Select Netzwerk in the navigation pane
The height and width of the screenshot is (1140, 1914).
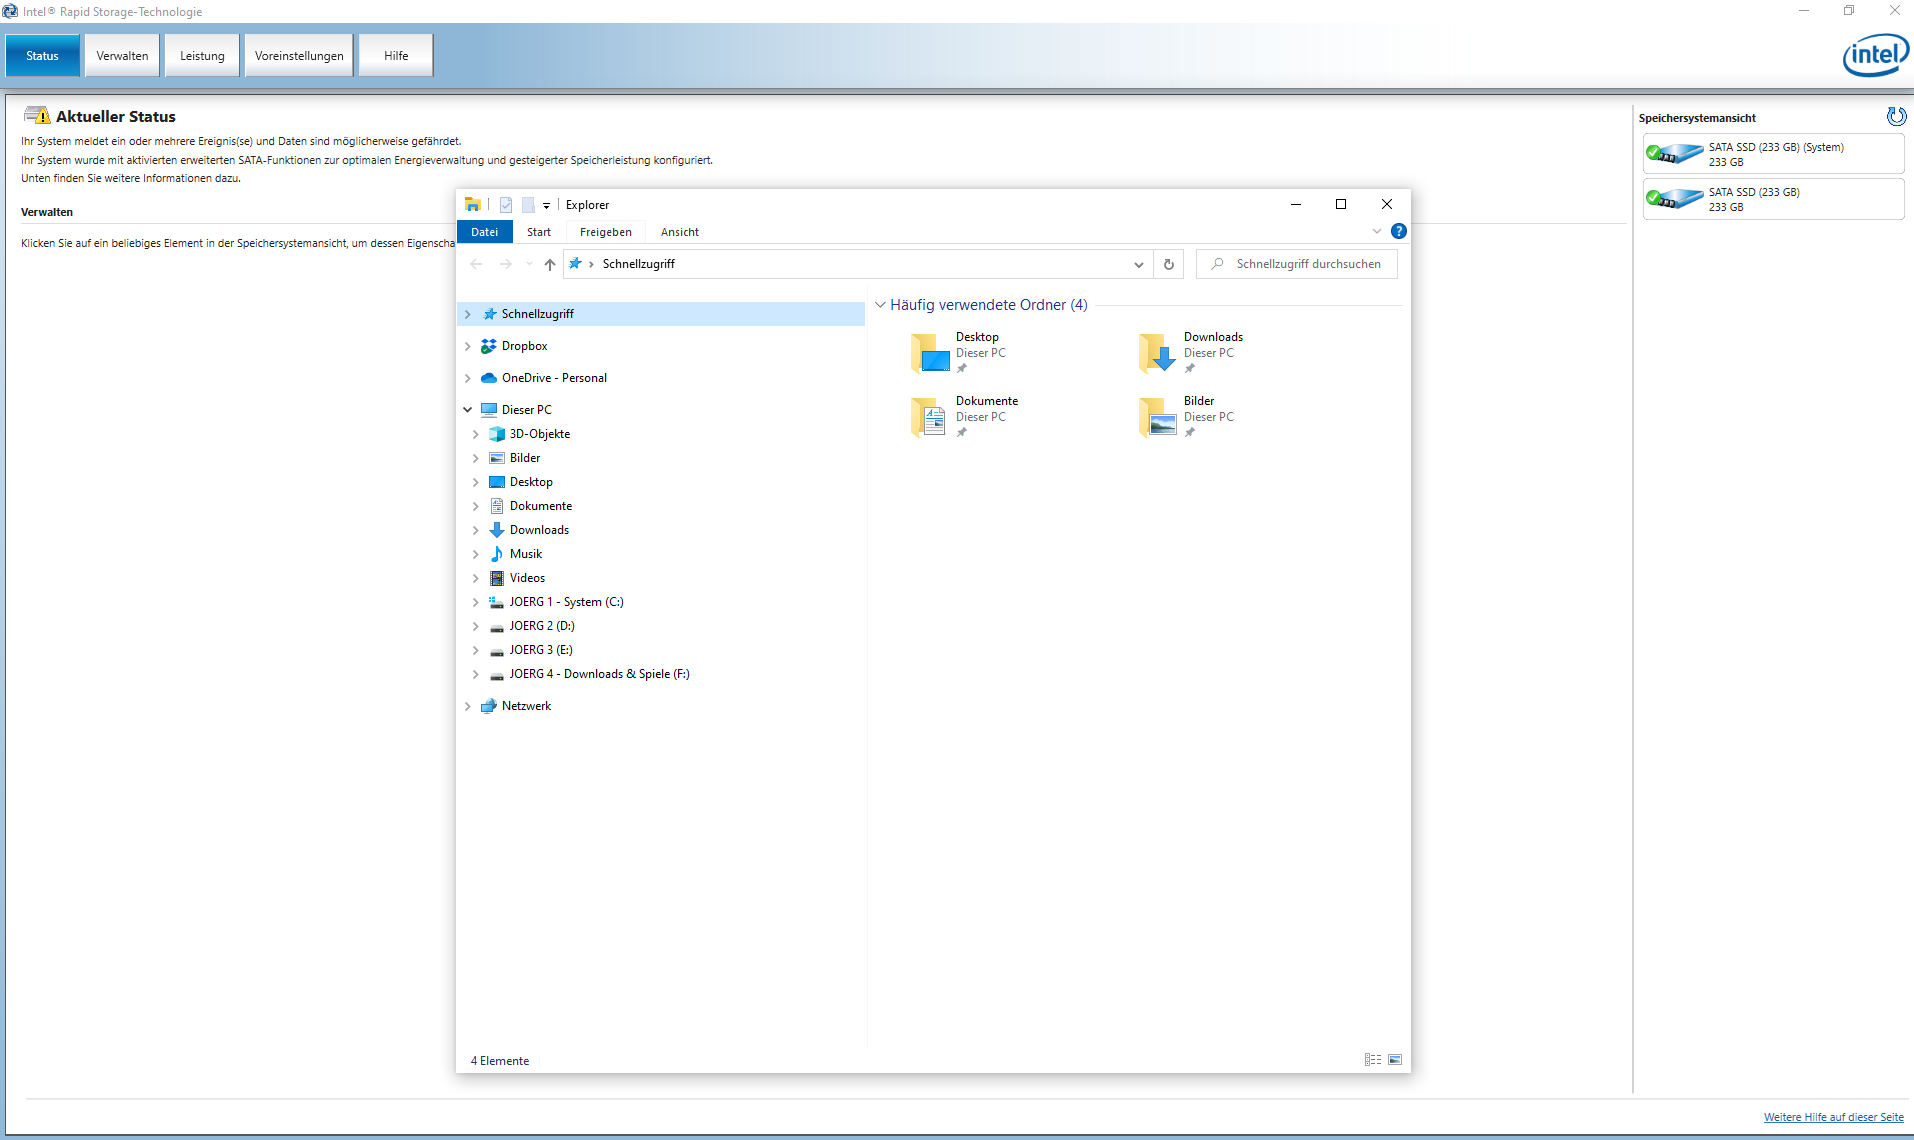pyautogui.click(x=526, y=706)
